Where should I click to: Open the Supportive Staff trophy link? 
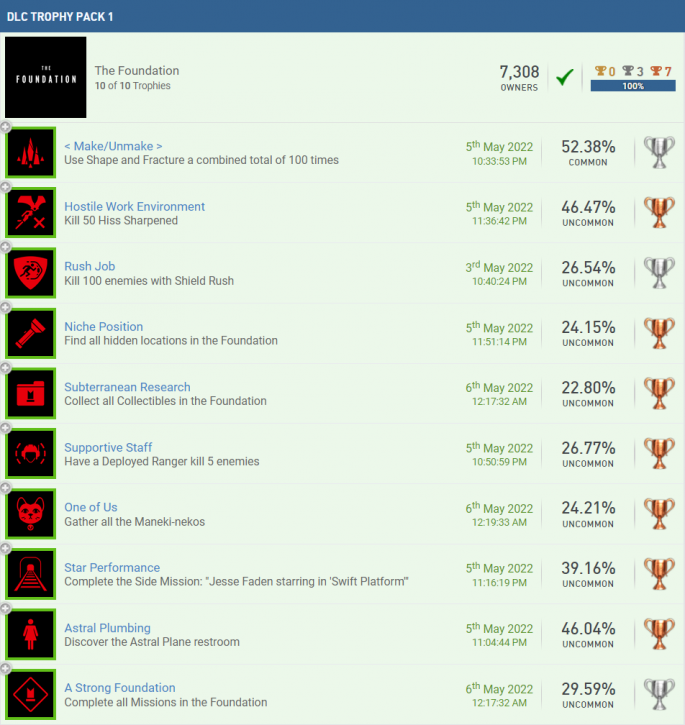tap(108, 448)
